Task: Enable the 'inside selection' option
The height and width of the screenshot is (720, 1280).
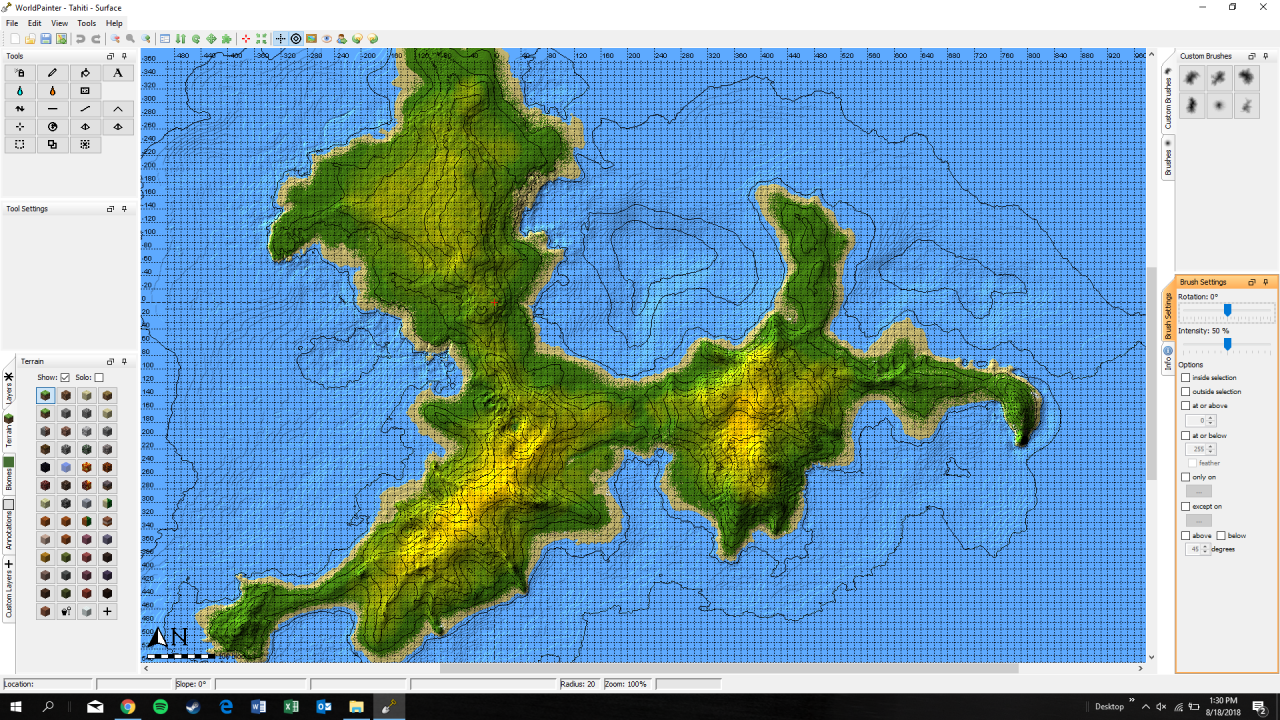Action: pyautogui.click(x=1187, y=377)
